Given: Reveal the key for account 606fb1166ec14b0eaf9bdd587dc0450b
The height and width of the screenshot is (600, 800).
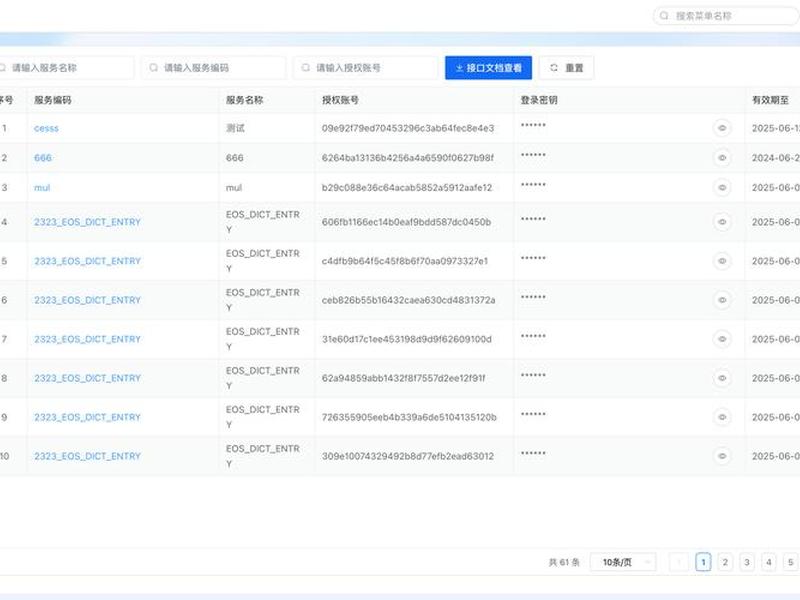Looking at the screenshot, I should point(722,222).
